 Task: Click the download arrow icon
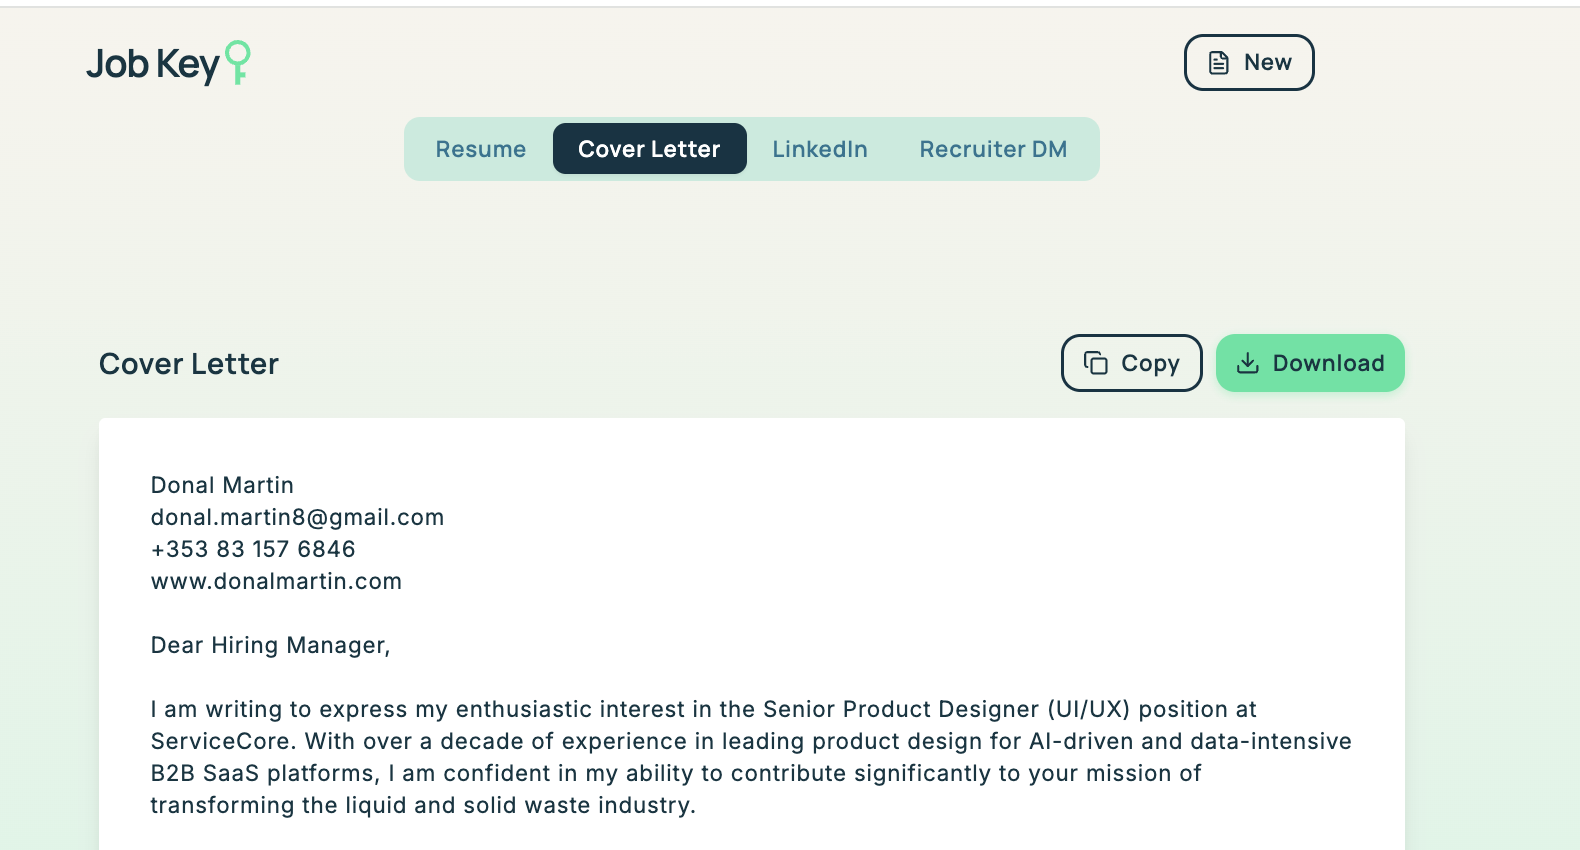[1247, 363]
